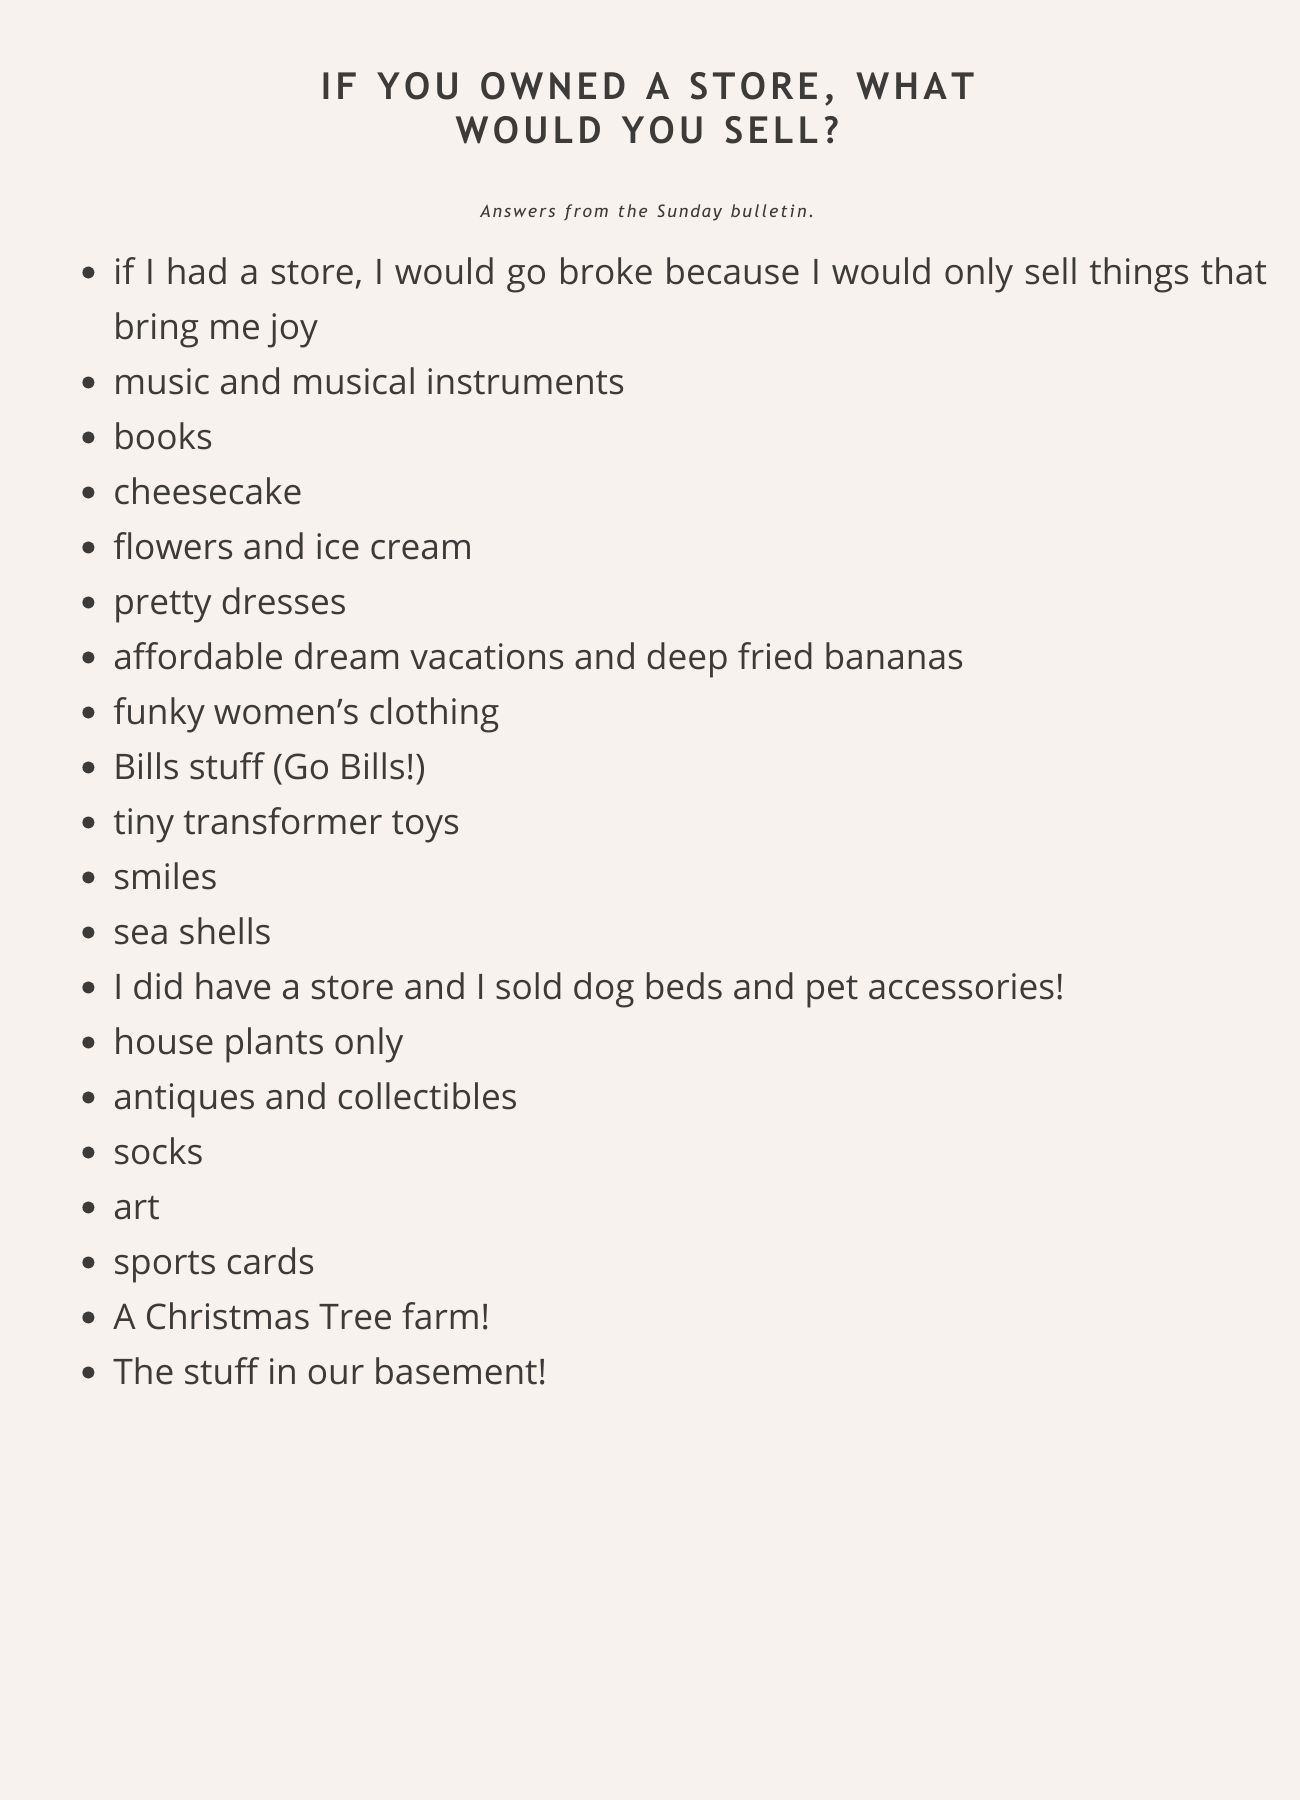
Task: Select the "funky women's clothing" line
Action: [306, 712]
